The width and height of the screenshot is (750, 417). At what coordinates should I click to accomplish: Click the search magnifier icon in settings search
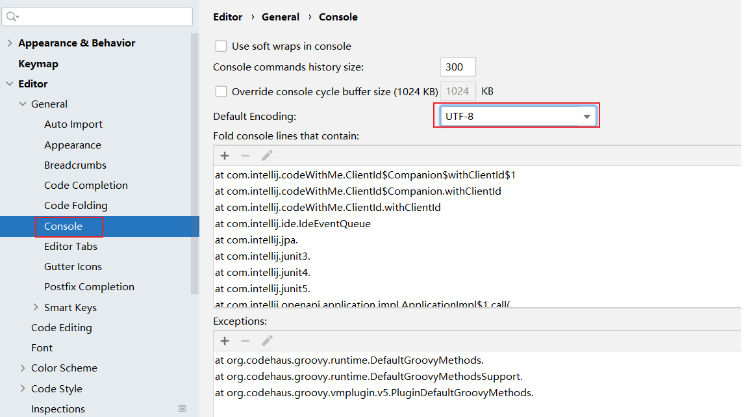13,16
